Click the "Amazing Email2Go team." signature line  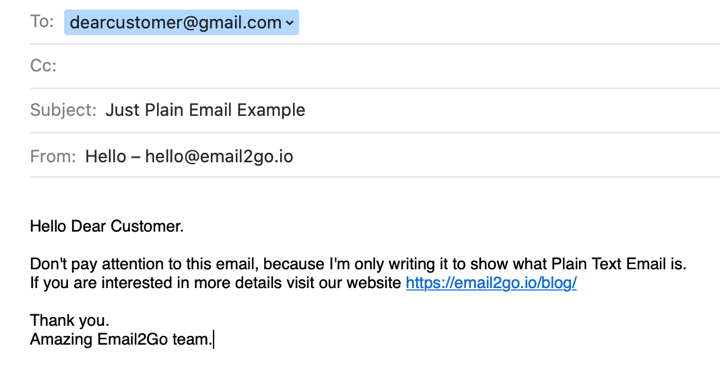click(121, 340)
